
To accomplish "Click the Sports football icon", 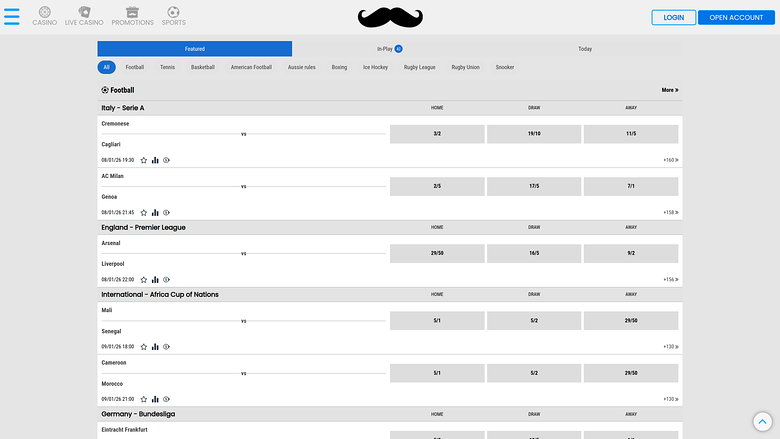I will 174,13.
